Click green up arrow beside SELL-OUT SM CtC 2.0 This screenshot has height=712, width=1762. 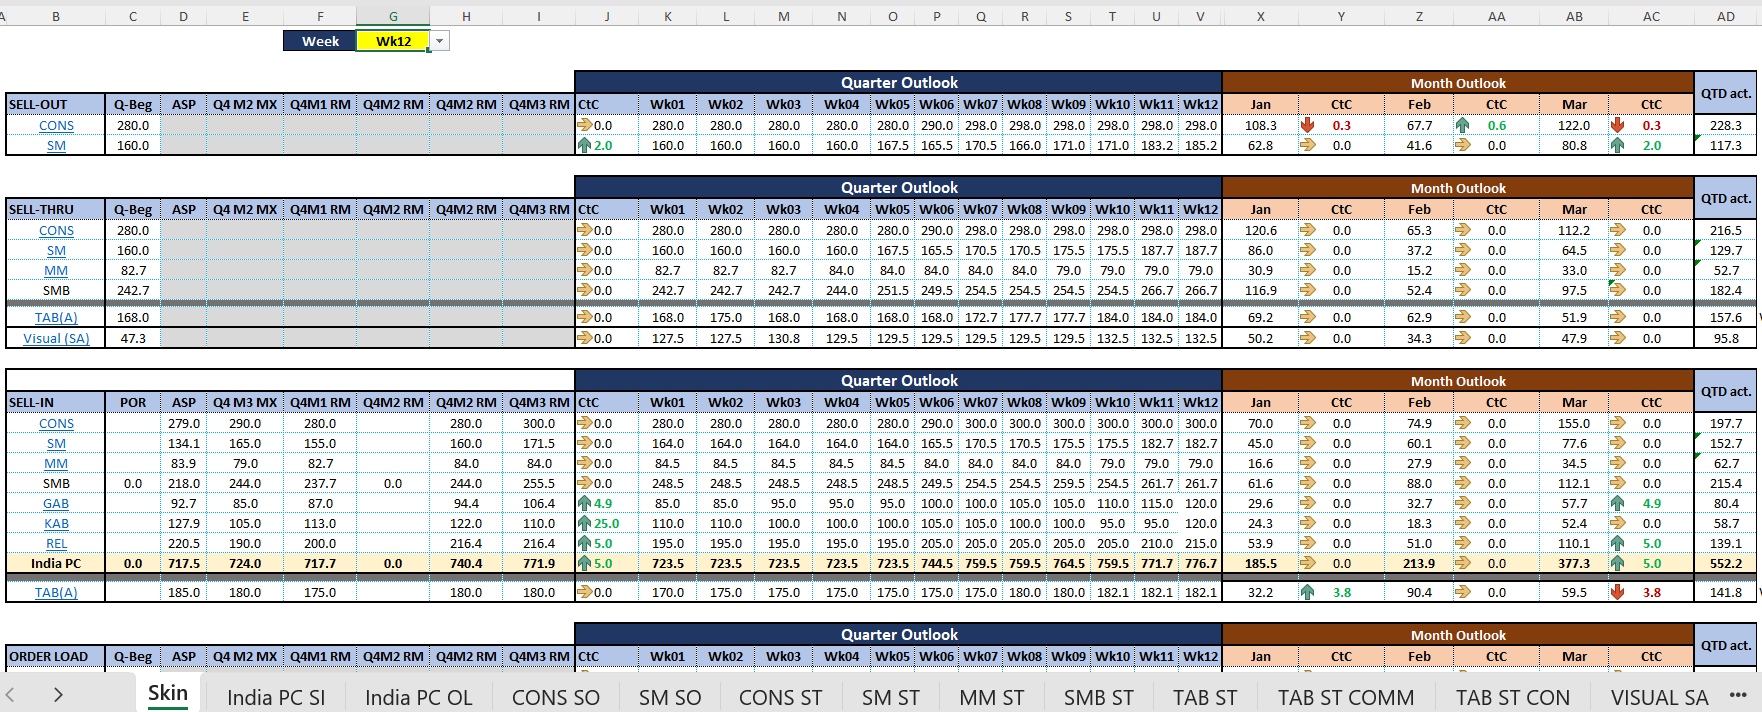point(585,146)
